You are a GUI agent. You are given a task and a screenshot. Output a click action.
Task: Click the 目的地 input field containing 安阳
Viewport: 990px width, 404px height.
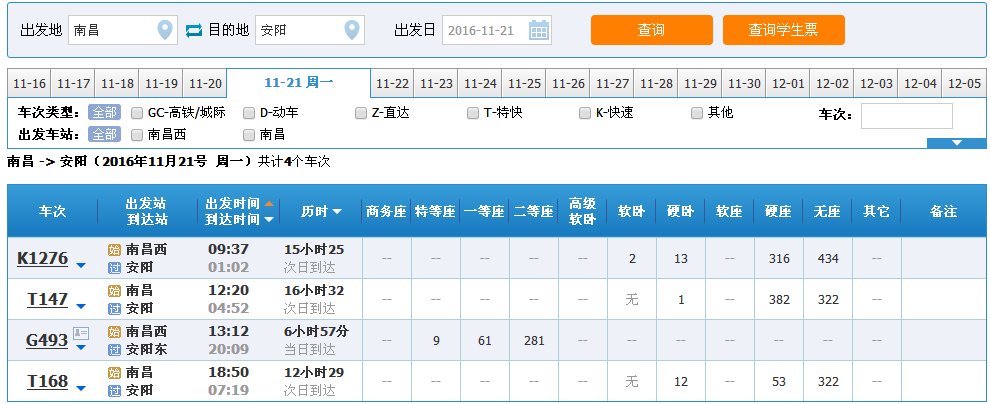pyautogui.click(x=310, y=30)
